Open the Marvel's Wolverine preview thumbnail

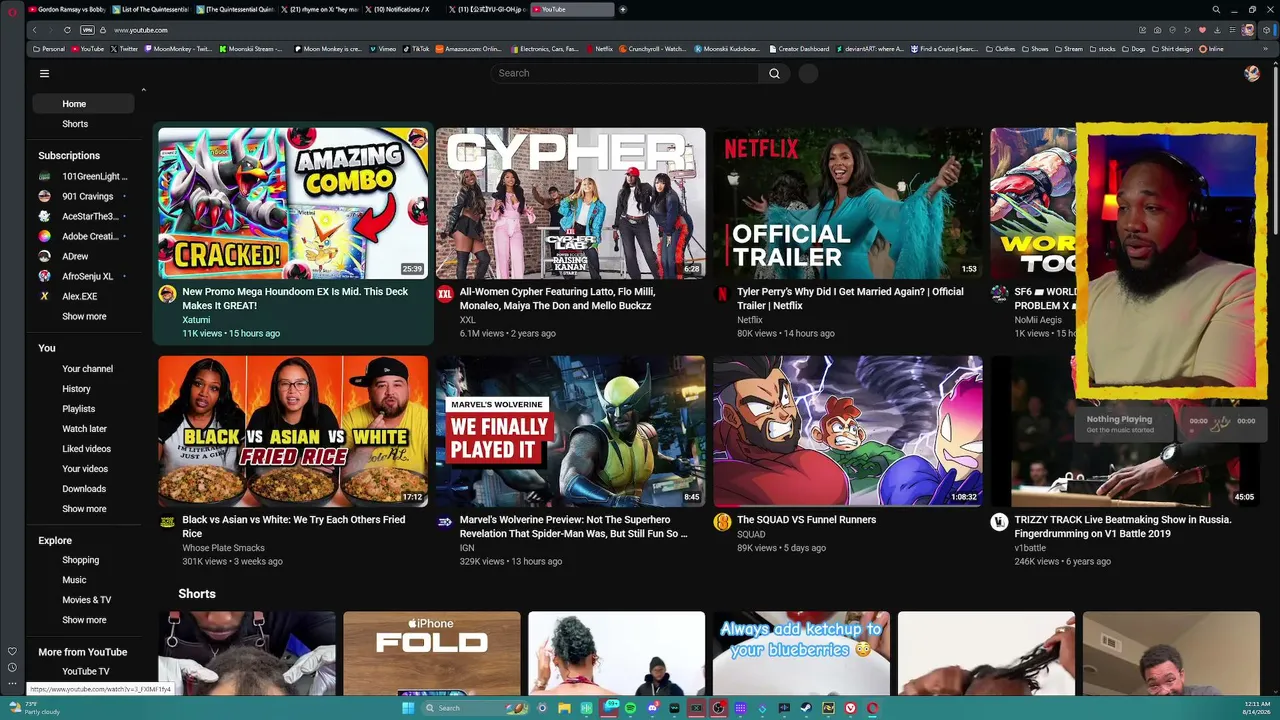click(570, 431)
